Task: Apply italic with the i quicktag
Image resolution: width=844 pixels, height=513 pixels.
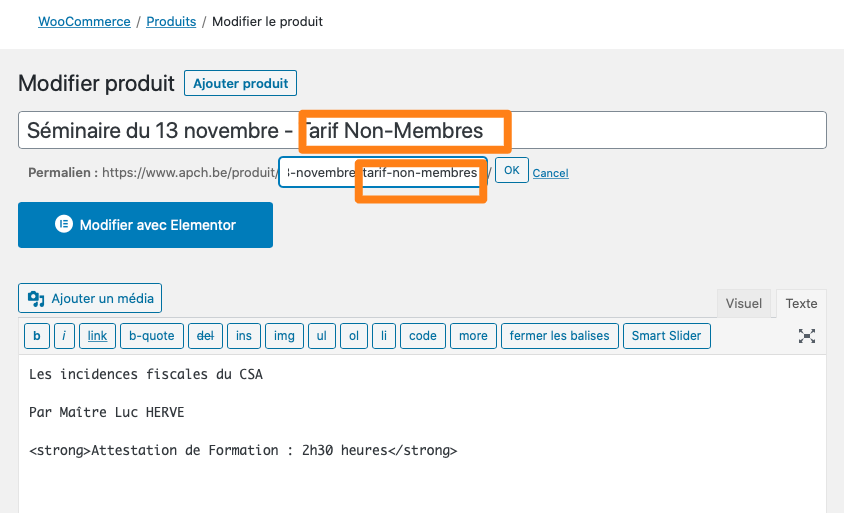Action: coord(64,336)
